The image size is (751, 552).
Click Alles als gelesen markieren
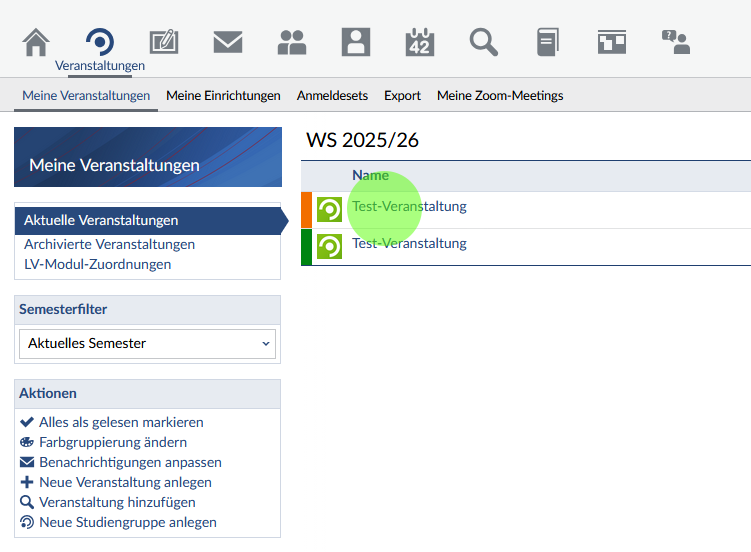[x=121, y=422]
